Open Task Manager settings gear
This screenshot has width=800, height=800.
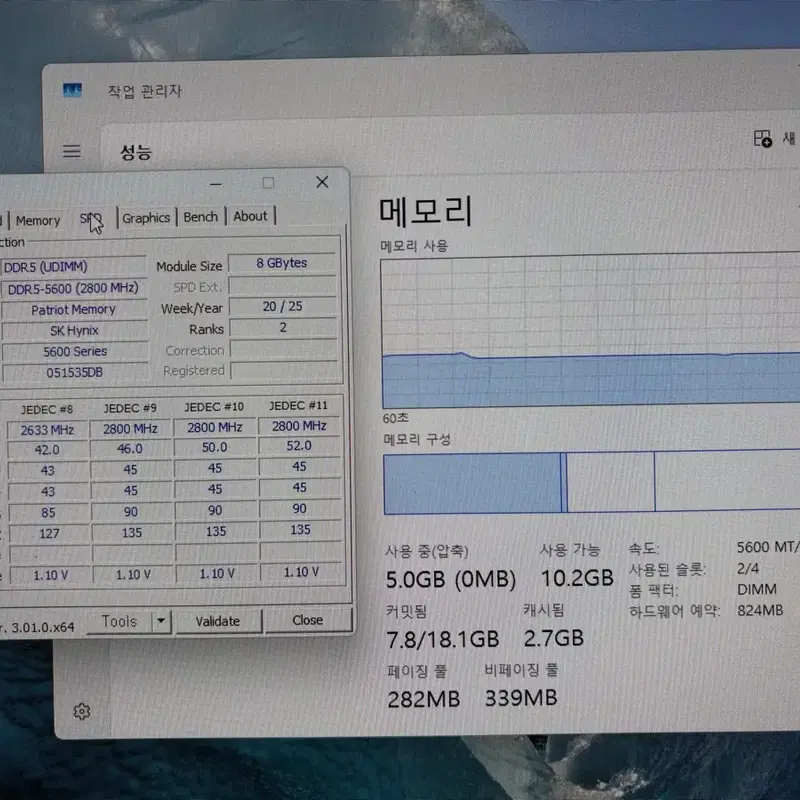[x=82, y=711]
